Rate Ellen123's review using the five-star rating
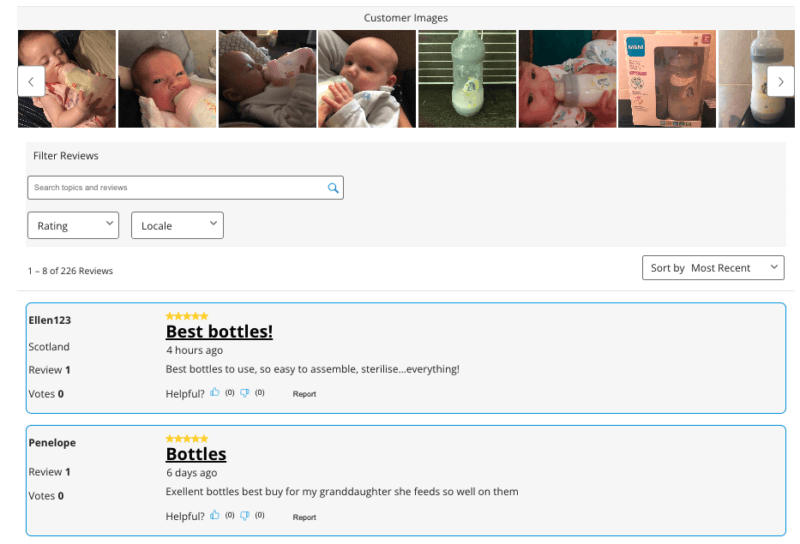The width and height of the screenshot is (800, 544). (187, 316)
